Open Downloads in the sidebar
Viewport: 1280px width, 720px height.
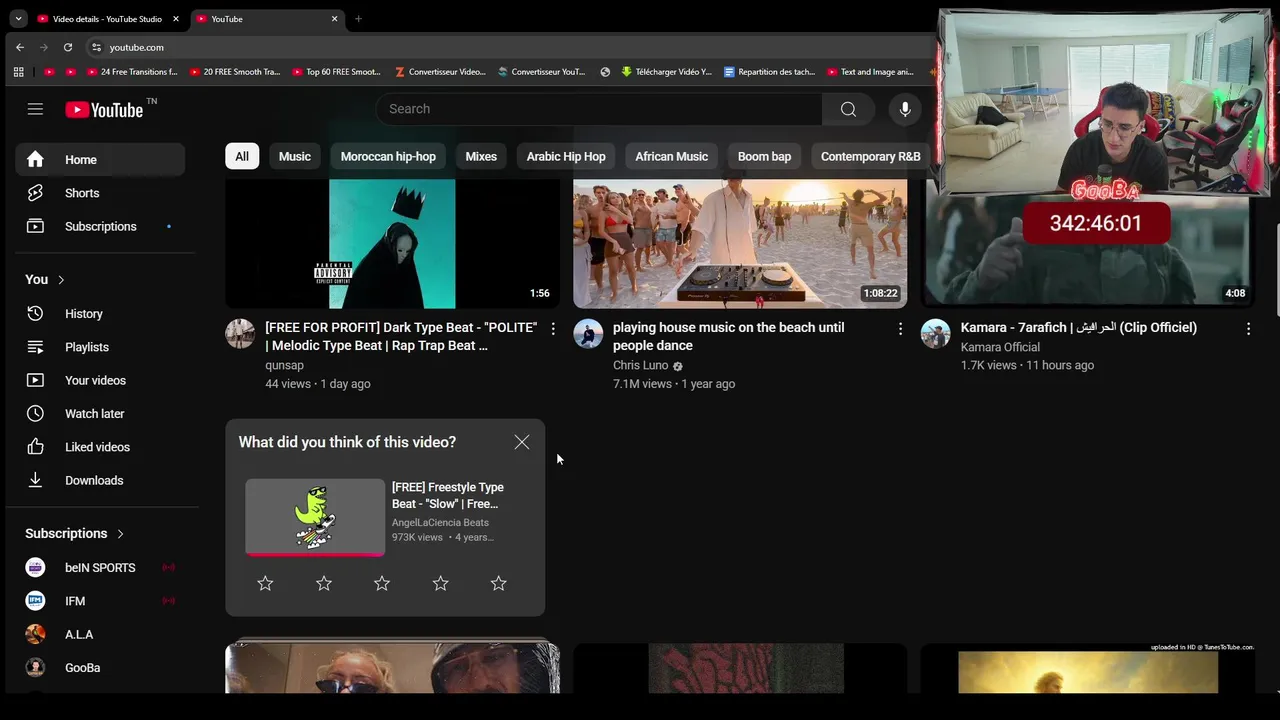pyautogui.click(x=100, y=480)
